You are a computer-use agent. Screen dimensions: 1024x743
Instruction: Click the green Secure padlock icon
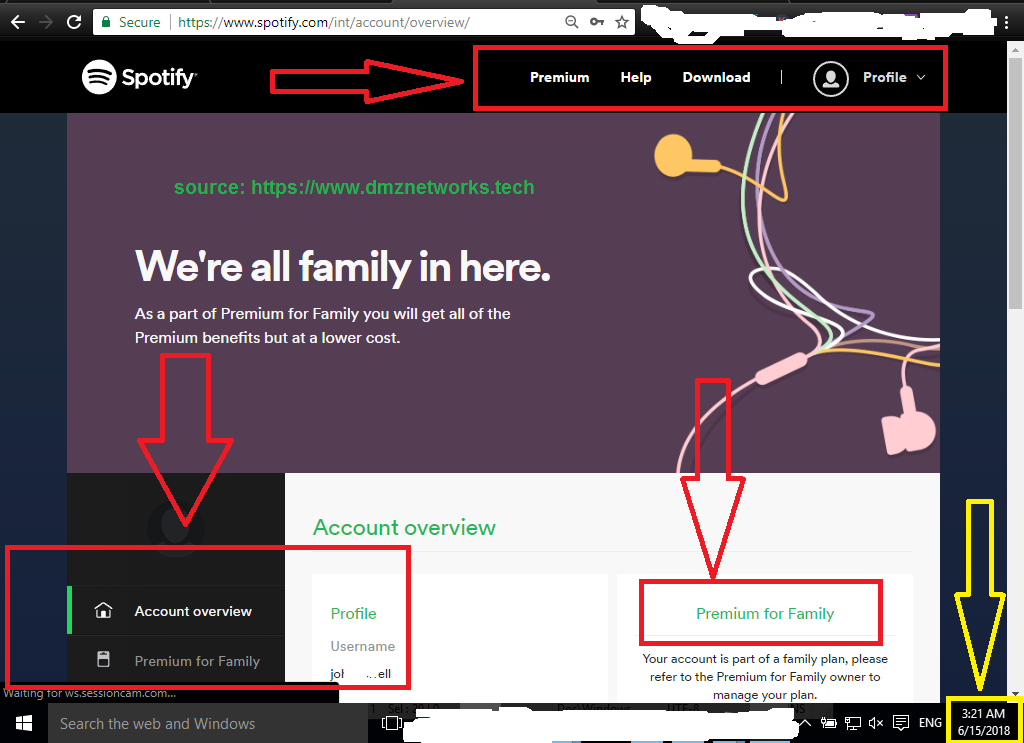tap(106, 22)
